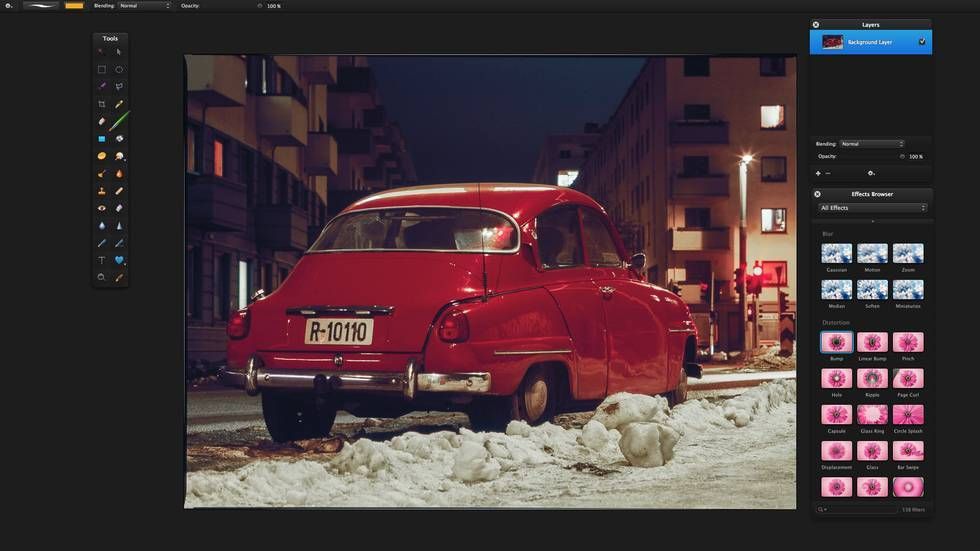The width and height of the screenshot is (980, 551).
Task: Select the Red Eye tool
Action: pos(101,208)
